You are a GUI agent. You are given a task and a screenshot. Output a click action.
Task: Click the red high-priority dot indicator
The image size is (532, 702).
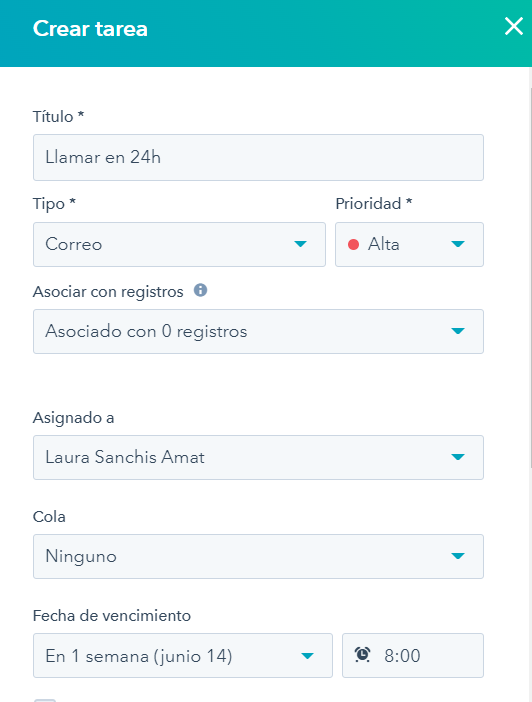(x=353, y=244)
